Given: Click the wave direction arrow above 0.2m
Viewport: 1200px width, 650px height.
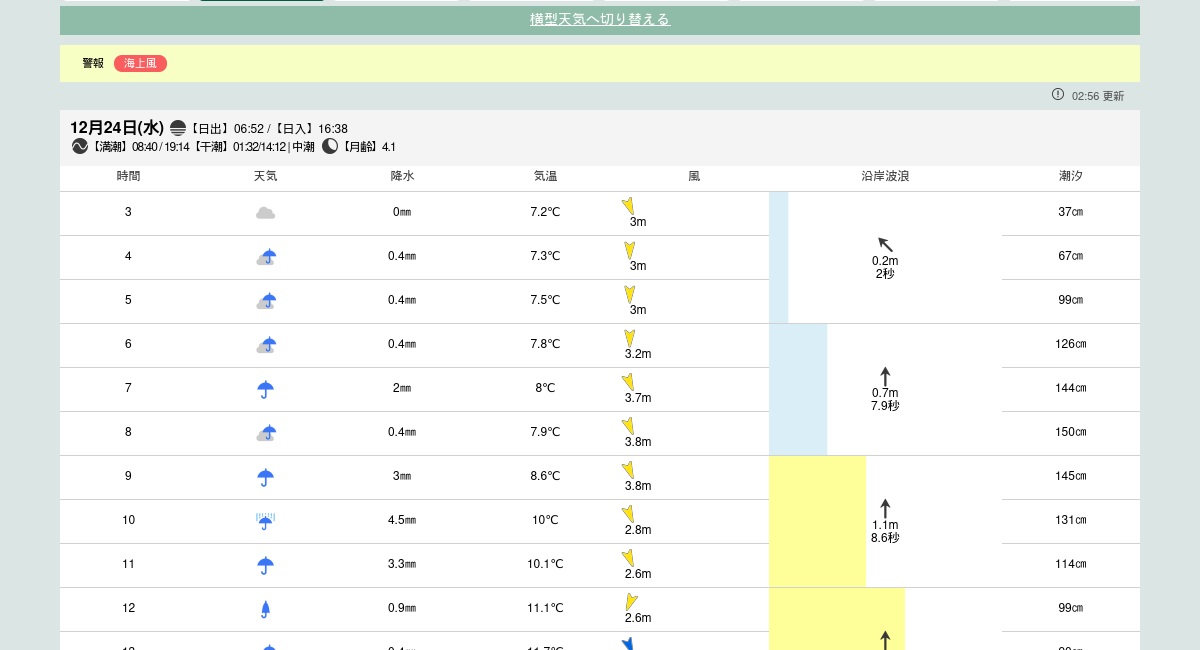Looking at the screenshot, I should click(885, 244).
